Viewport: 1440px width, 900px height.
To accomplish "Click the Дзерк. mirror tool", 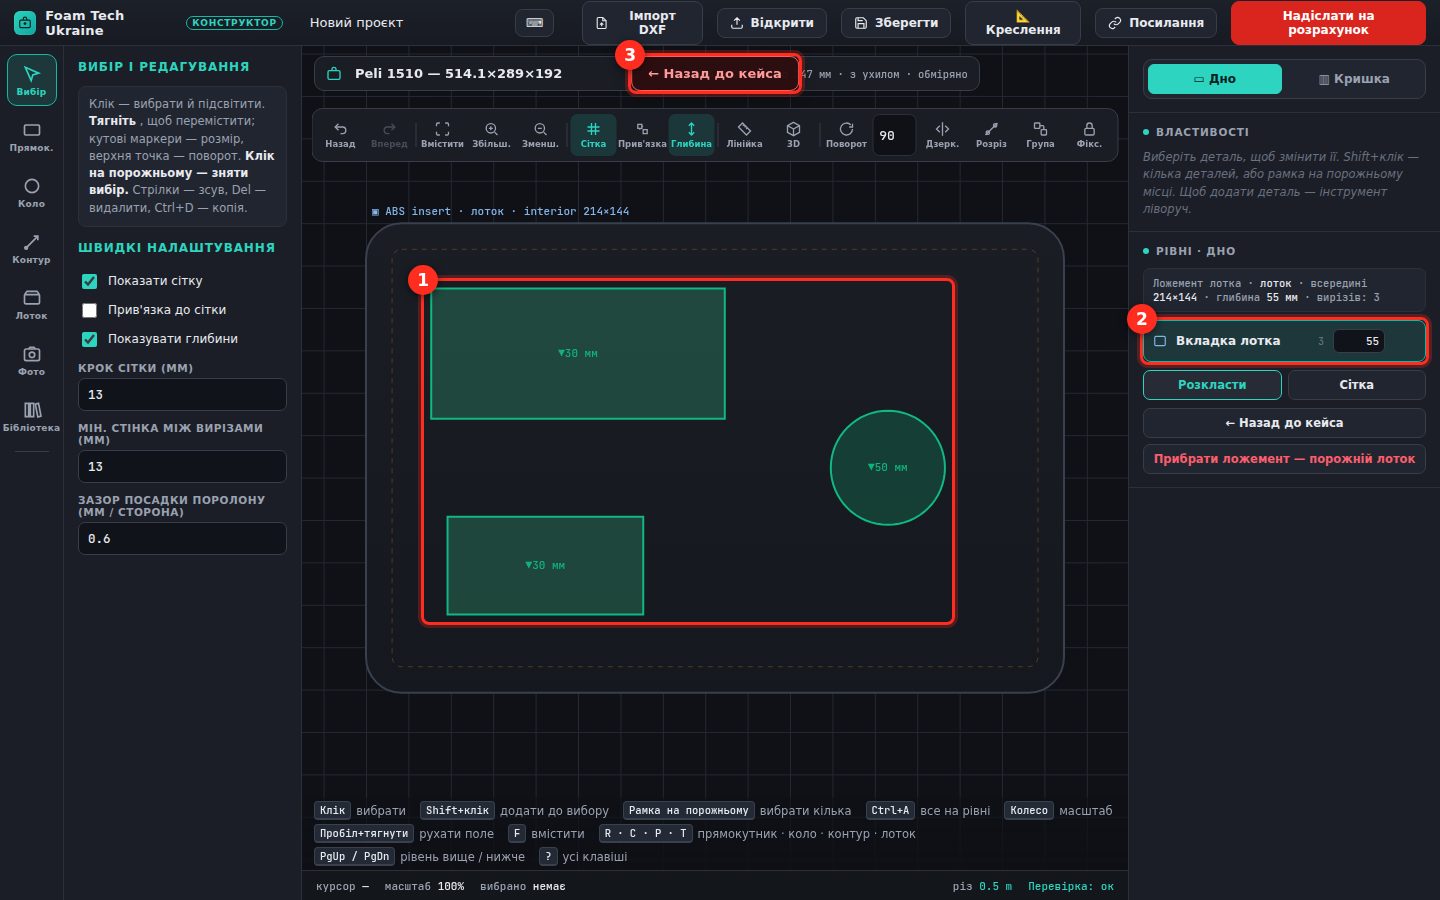I will [x=942, y=135].
